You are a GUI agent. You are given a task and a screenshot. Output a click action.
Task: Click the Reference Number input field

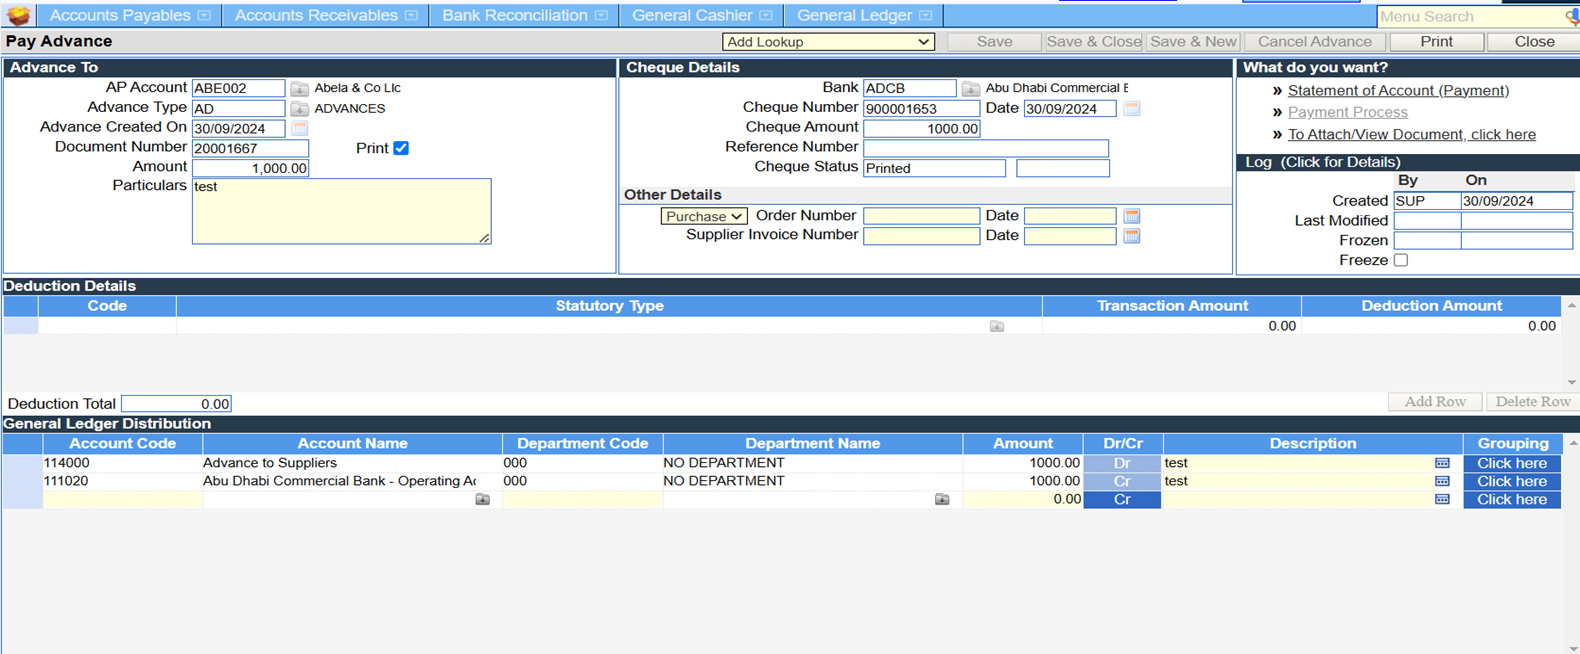coord(985,148)
